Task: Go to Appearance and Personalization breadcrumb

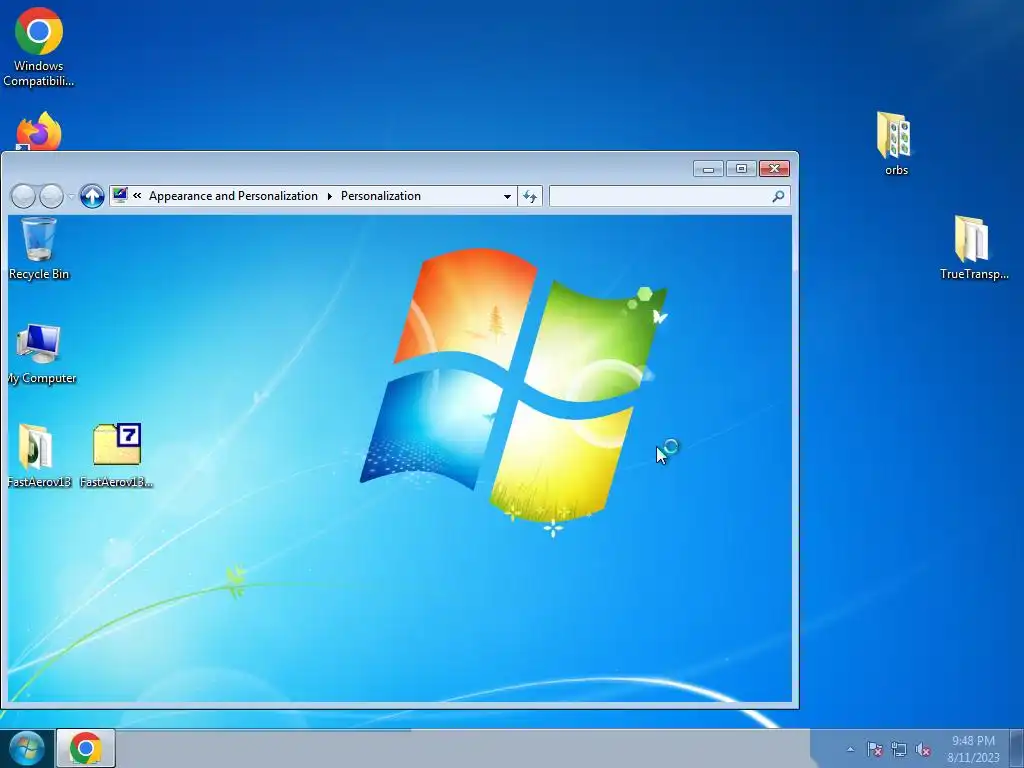Action: point(233,196)
